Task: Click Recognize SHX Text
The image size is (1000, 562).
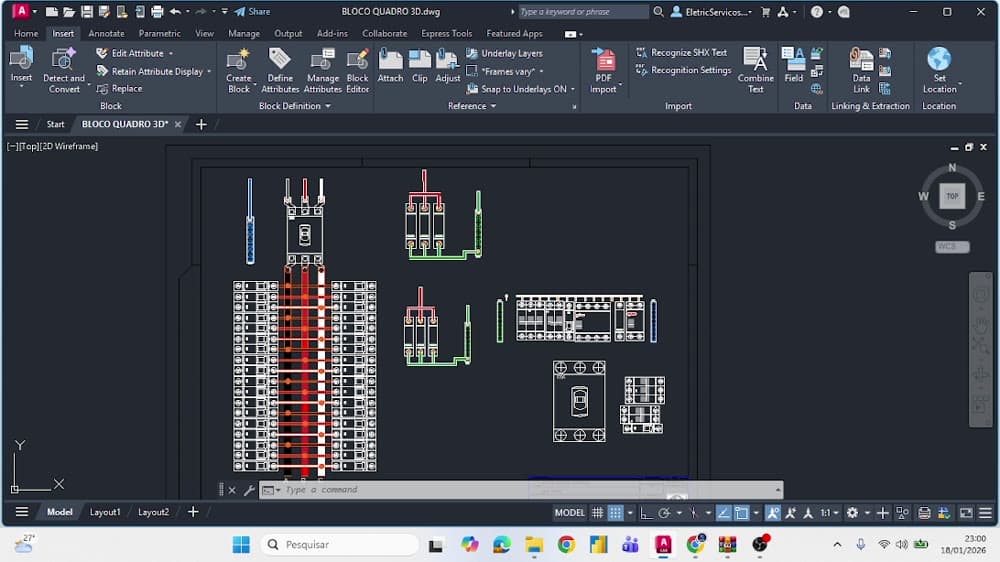Action: coord(682,52)
